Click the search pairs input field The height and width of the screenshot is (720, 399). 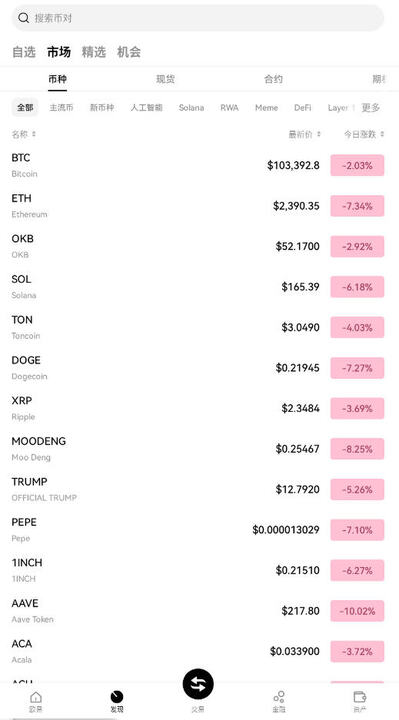198,18
